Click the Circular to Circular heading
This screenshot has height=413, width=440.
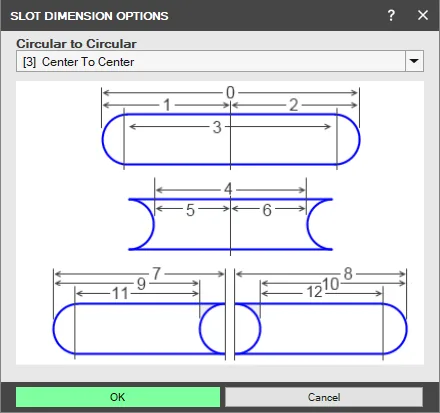click(x=76, y=44)
